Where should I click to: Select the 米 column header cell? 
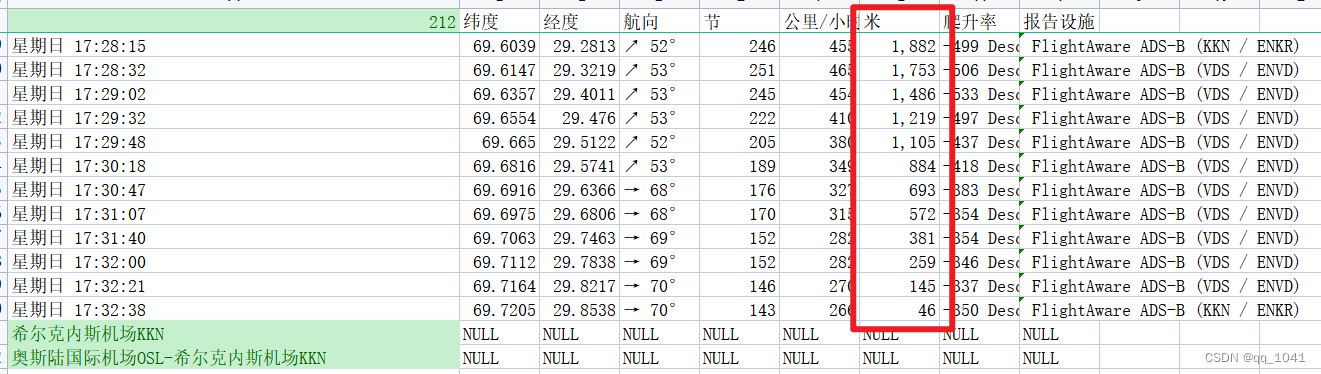[x=900, y=21]
